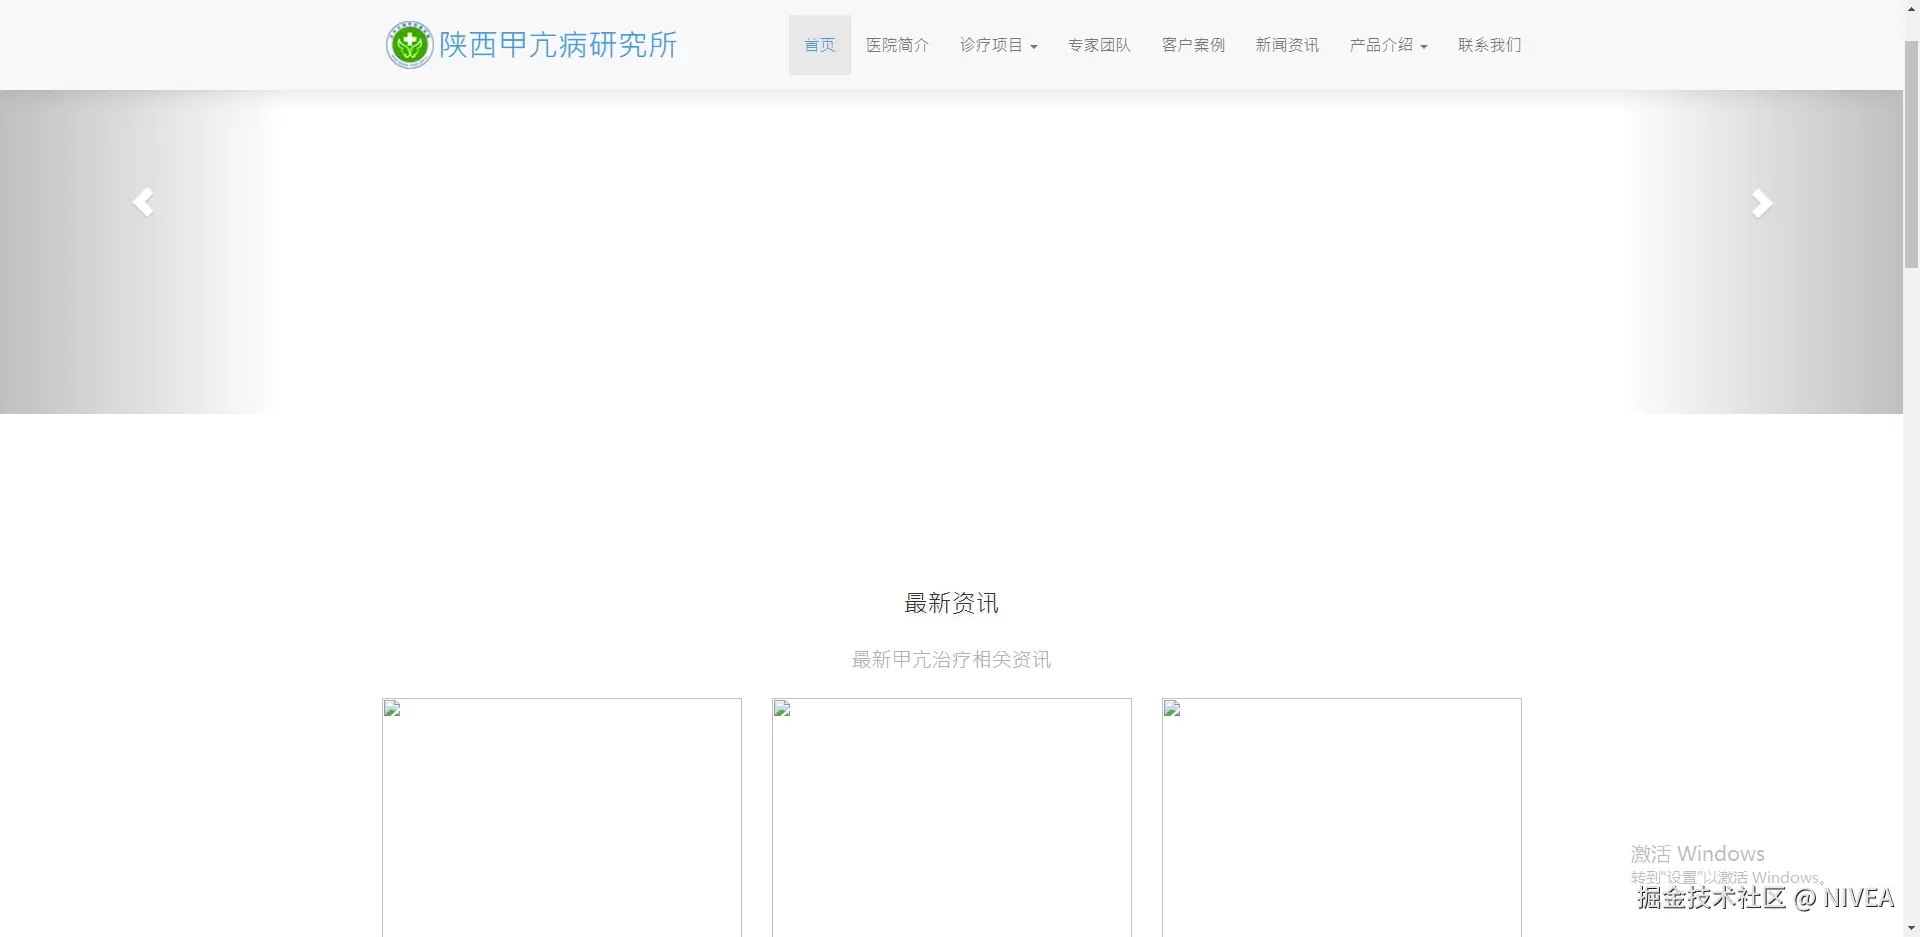1920x937 pixels.
Task: Open the 诊疗项目 dropdown menu
Action: [x=997, y=44]
